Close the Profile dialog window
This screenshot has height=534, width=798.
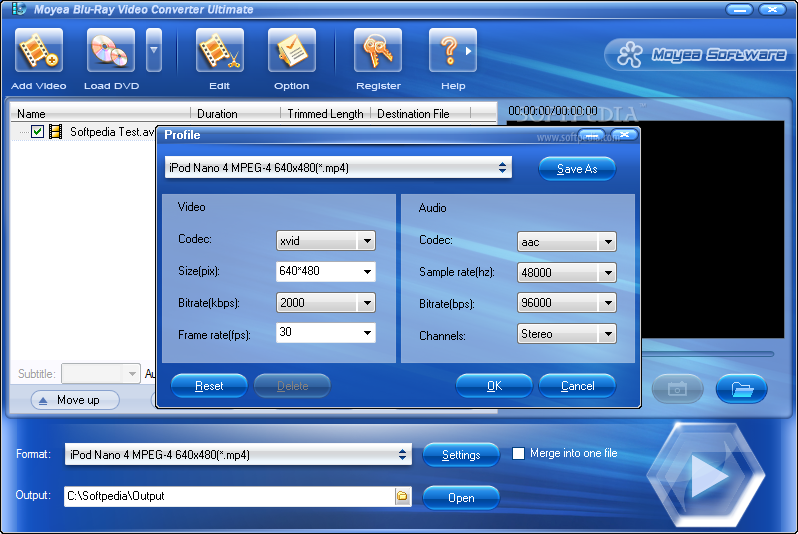tap(624, 135)
